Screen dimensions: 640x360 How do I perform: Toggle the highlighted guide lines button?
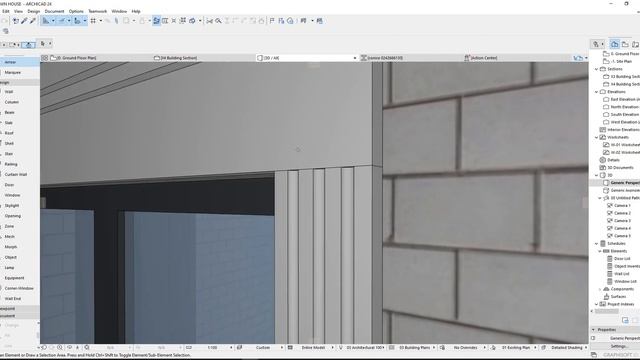[x=46, y=21]
